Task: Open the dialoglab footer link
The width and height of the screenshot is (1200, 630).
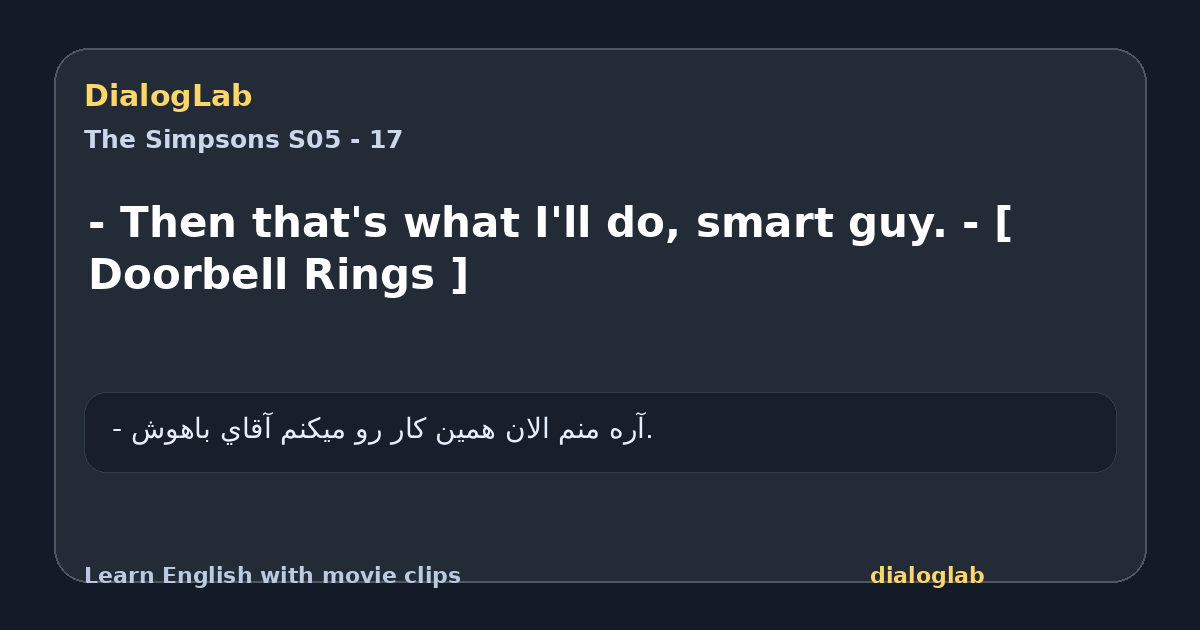Action: [927, 576]
